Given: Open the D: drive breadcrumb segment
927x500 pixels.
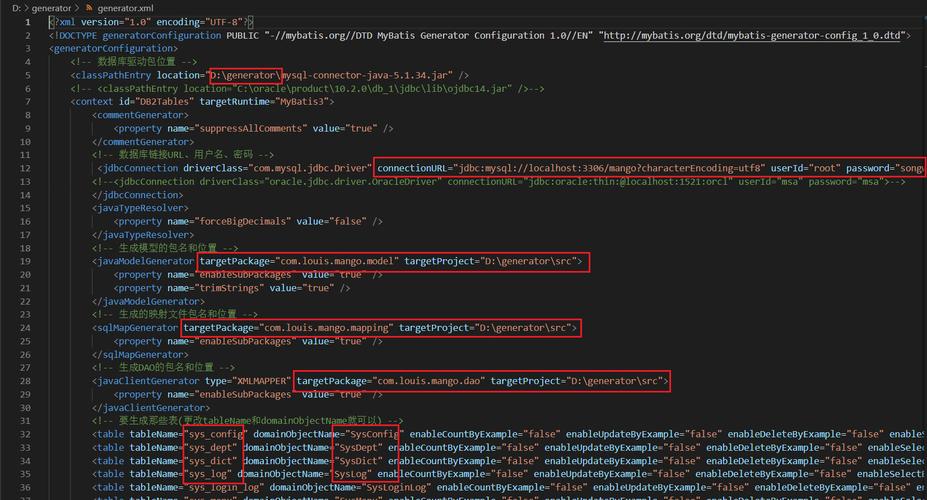Looking at the screenshot, I should pyautogui.click(x=15, y=8).
